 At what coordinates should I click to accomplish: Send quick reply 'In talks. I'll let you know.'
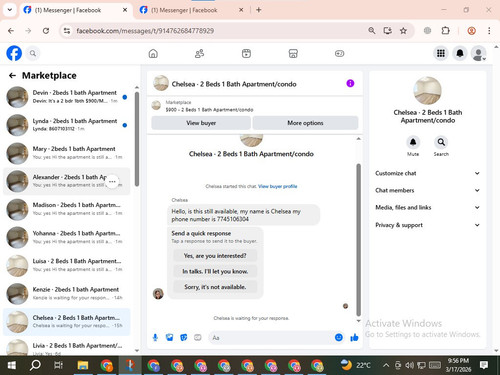tap(215, 271)
